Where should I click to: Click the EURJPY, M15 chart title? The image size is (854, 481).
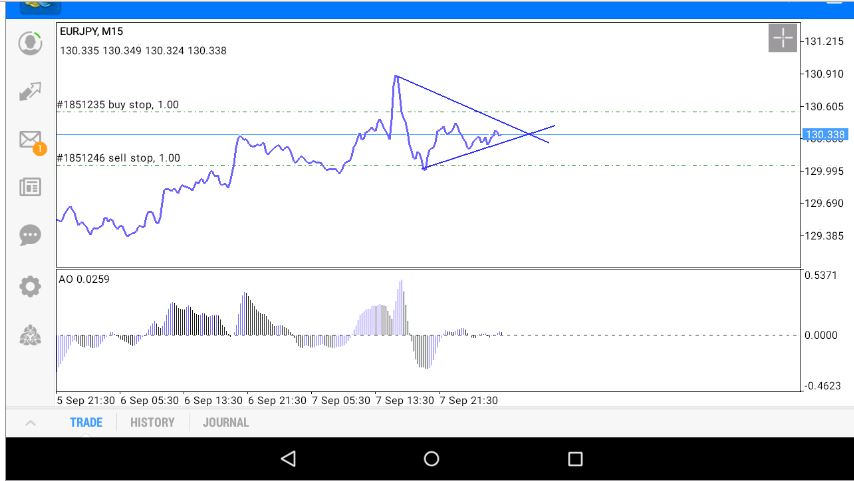pyautogui.click(x=92, y=32)
